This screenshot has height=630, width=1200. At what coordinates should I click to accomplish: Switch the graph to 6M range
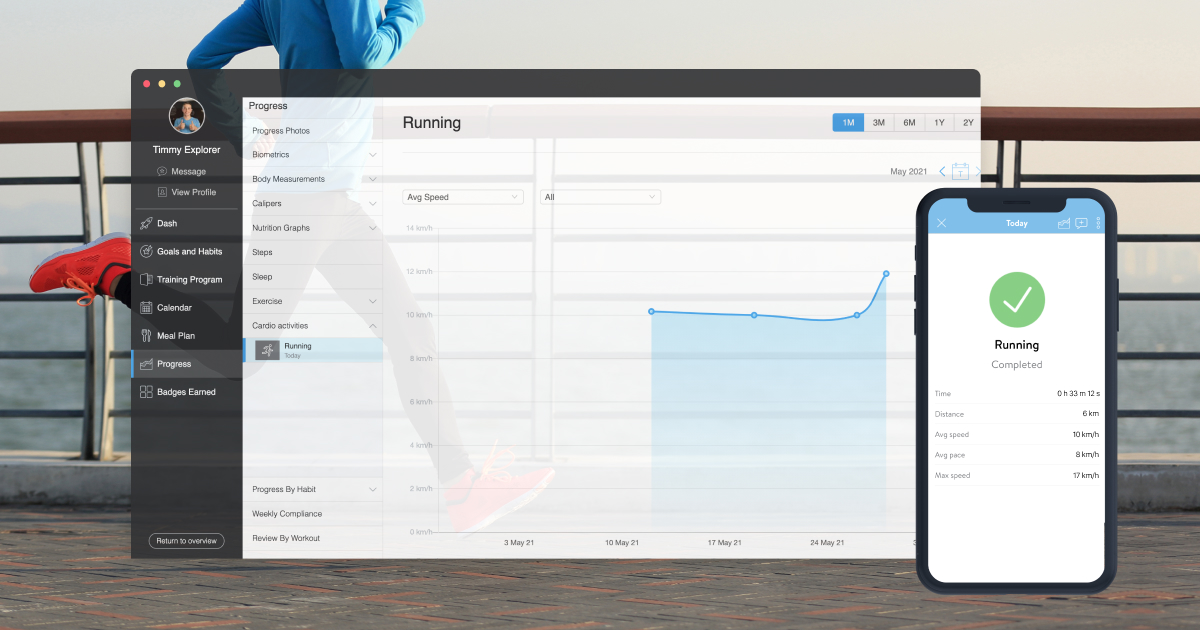(x=909, y=123)
